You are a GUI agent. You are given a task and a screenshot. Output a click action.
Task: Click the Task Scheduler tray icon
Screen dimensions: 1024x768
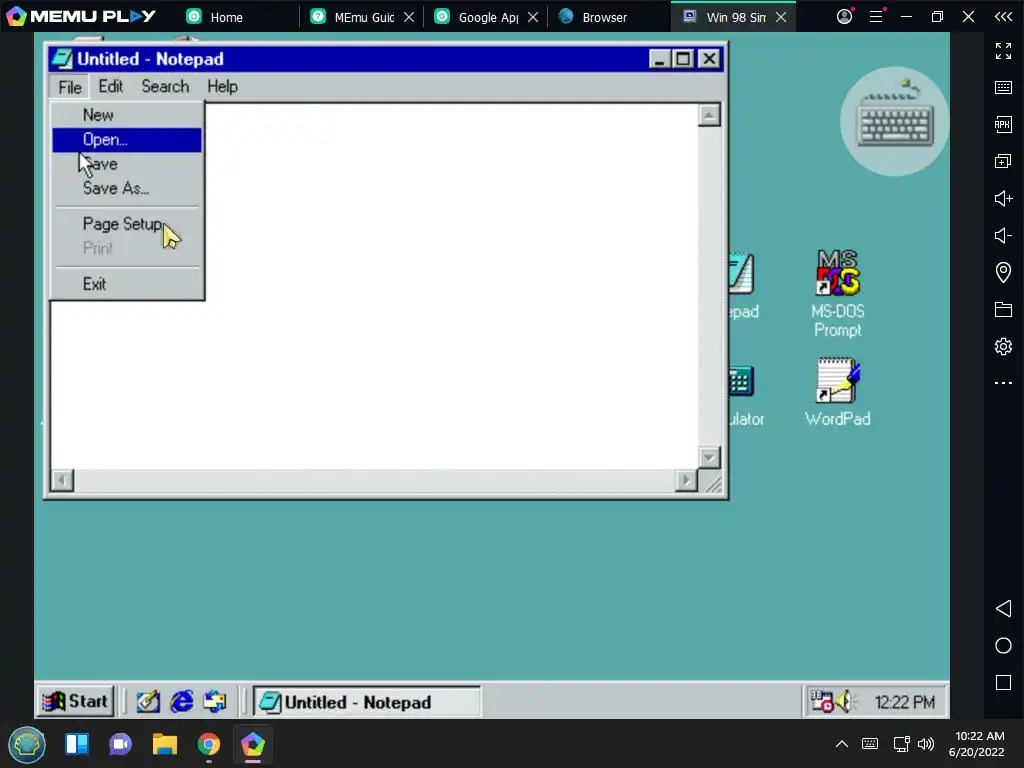[x=822, y=701]
